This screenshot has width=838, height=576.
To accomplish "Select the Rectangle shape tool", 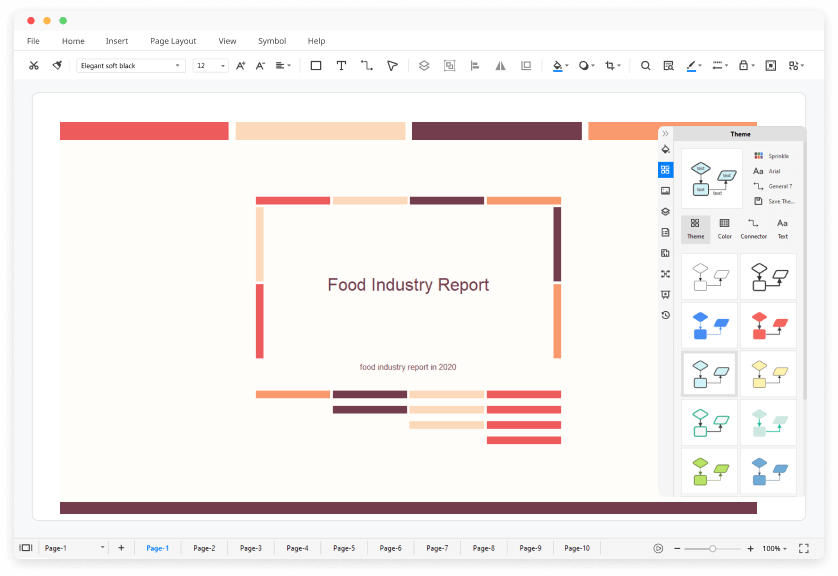I will pyautogui.click(x=316, y=66).
